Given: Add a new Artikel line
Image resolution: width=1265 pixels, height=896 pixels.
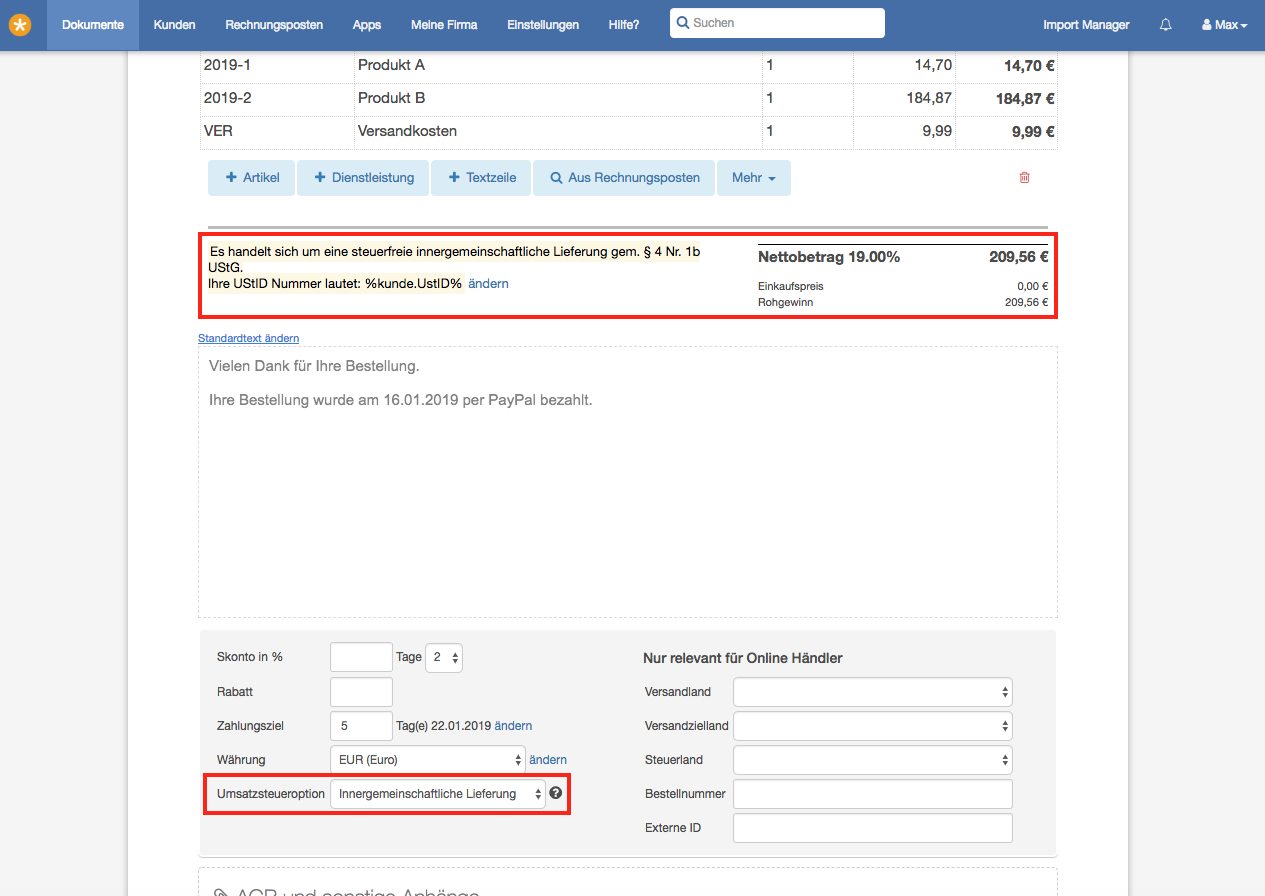Looking at the screenshot, I should [251, 178].
